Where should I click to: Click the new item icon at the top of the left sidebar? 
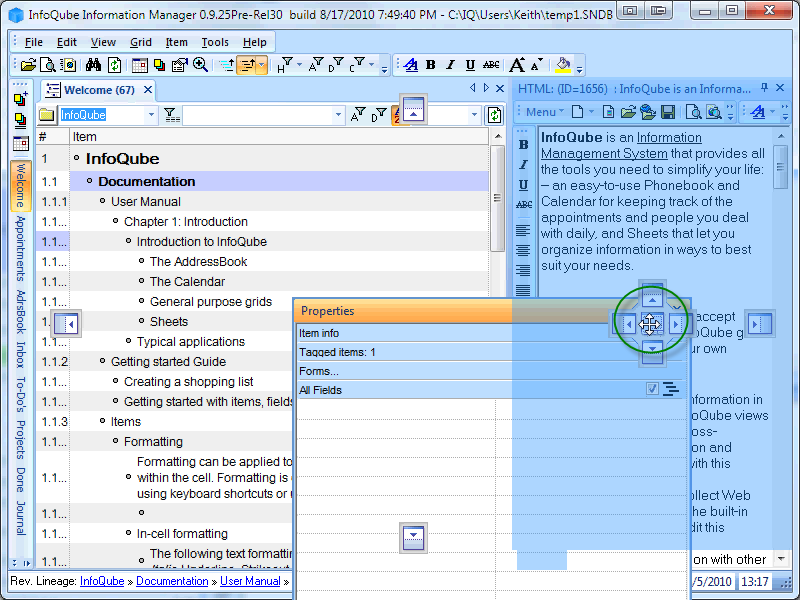20,99
